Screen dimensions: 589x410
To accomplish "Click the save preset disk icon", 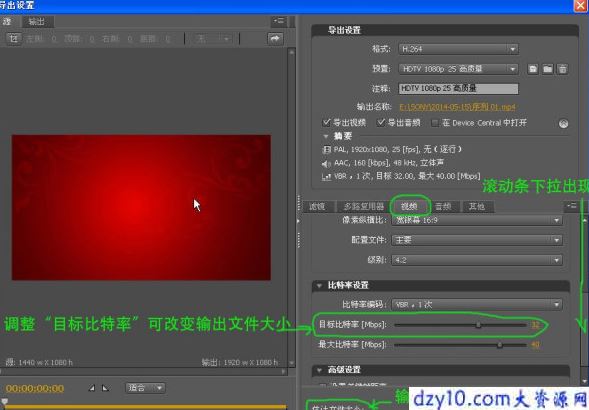I will click(533, 69).
